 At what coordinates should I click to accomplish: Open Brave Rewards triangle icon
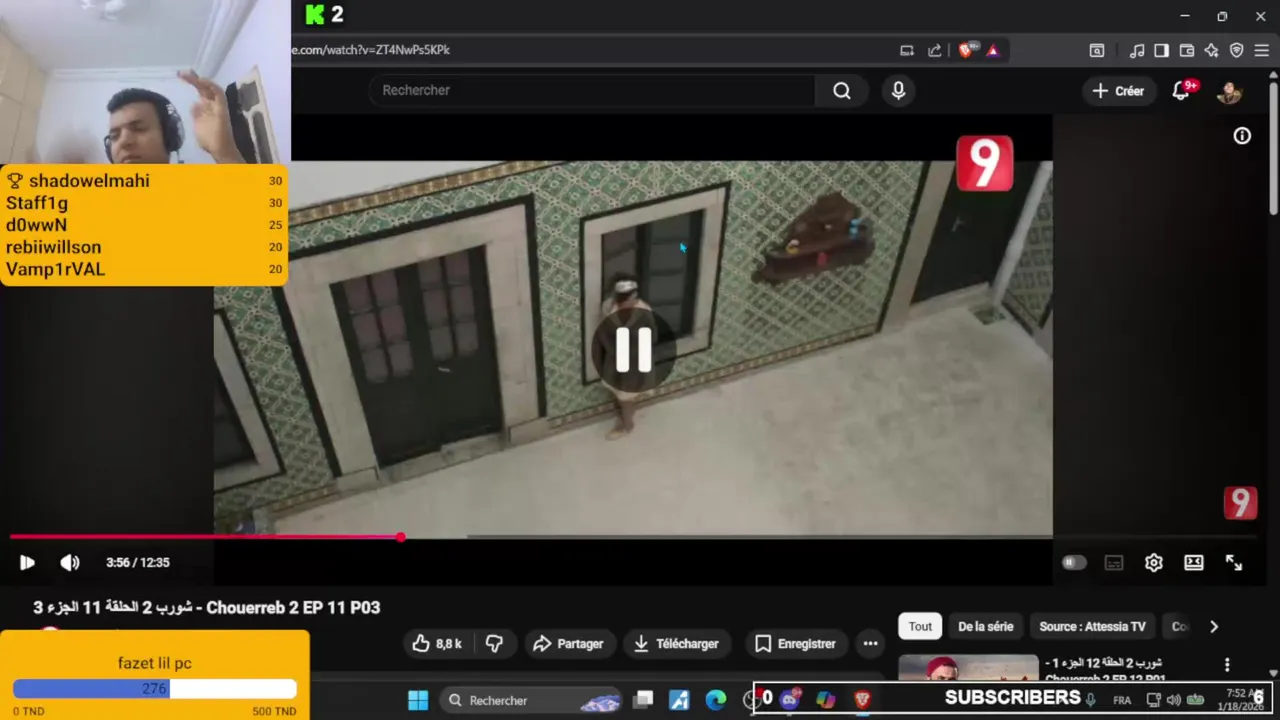(x=993, y=50)
